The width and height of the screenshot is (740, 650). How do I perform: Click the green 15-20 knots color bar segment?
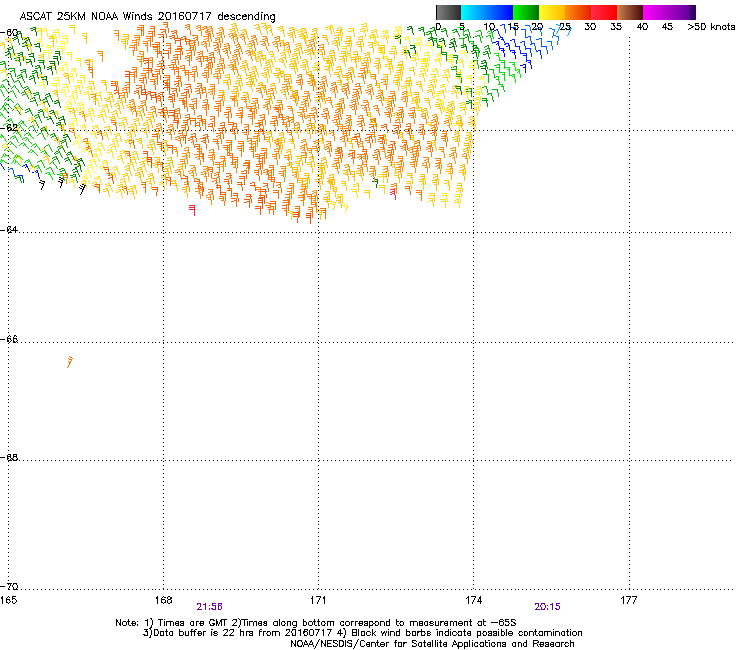526,12
